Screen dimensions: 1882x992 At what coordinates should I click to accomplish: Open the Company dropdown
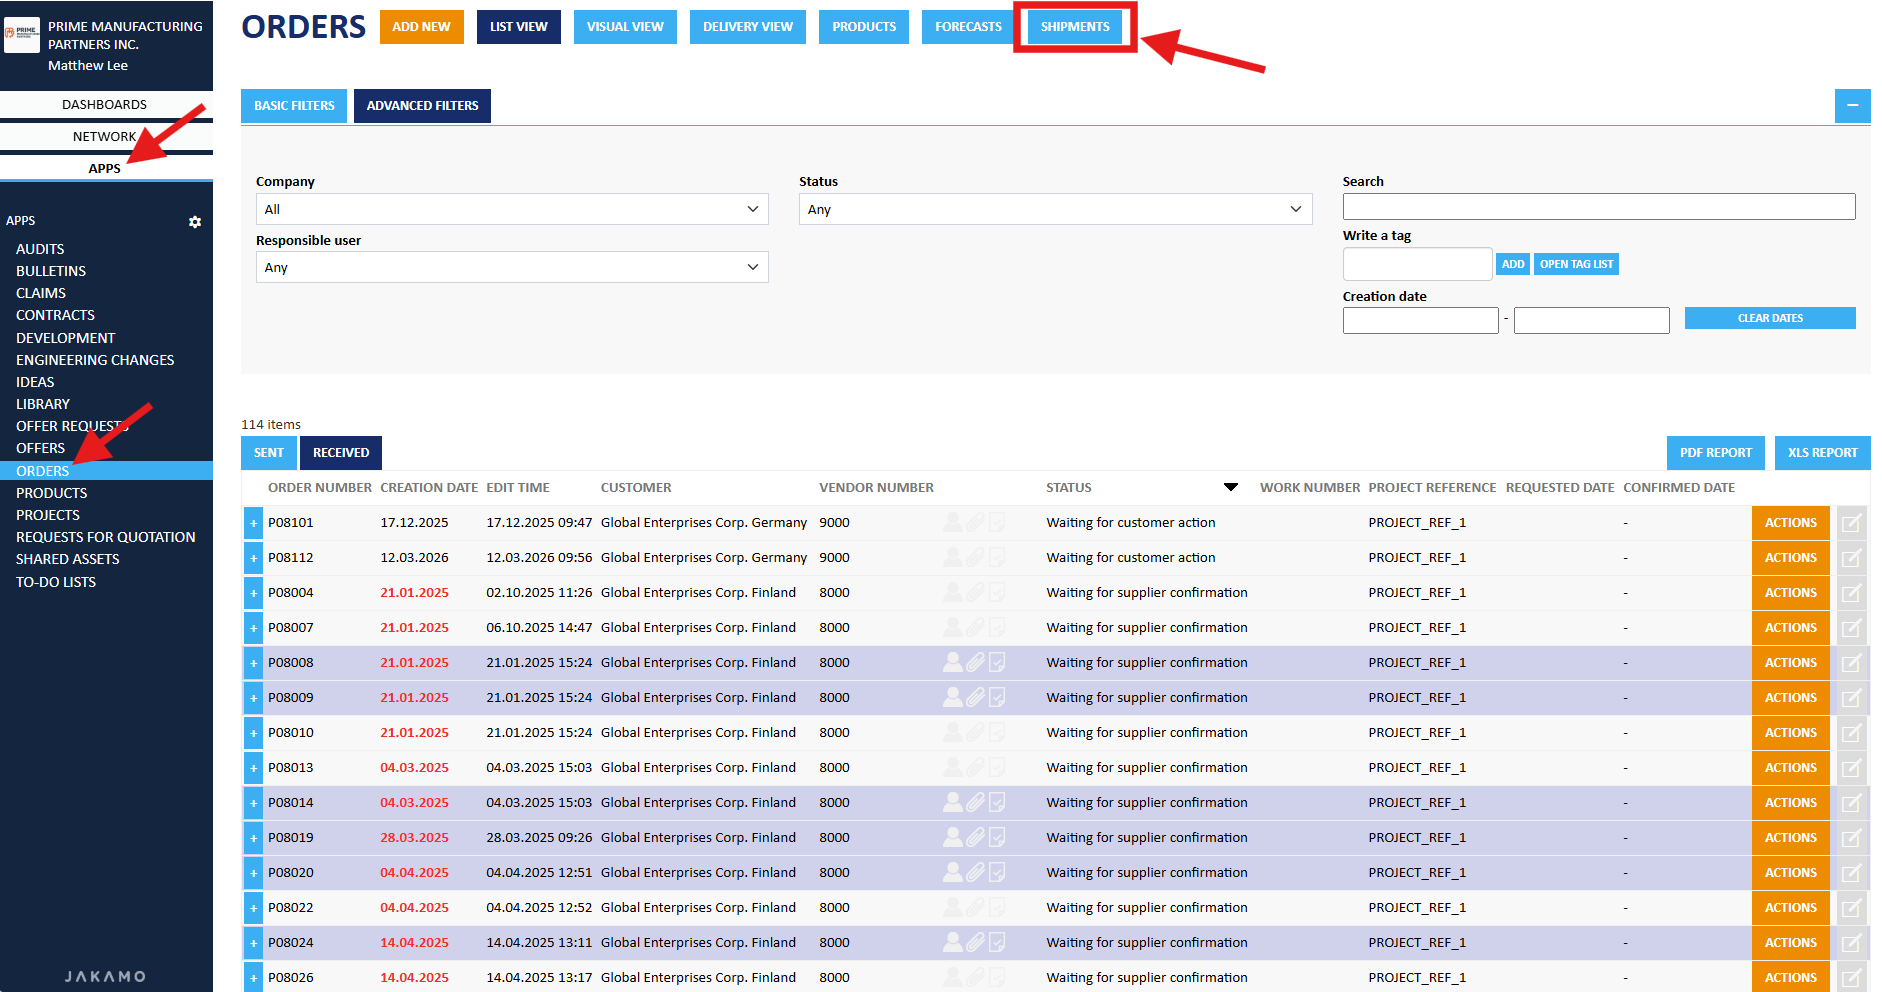(511, 209)
